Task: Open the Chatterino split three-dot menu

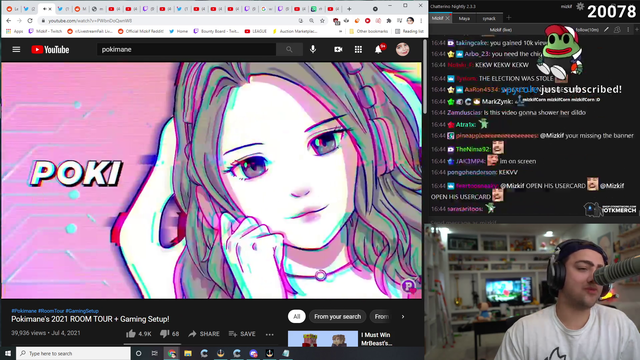Action: tap(628, 29)
